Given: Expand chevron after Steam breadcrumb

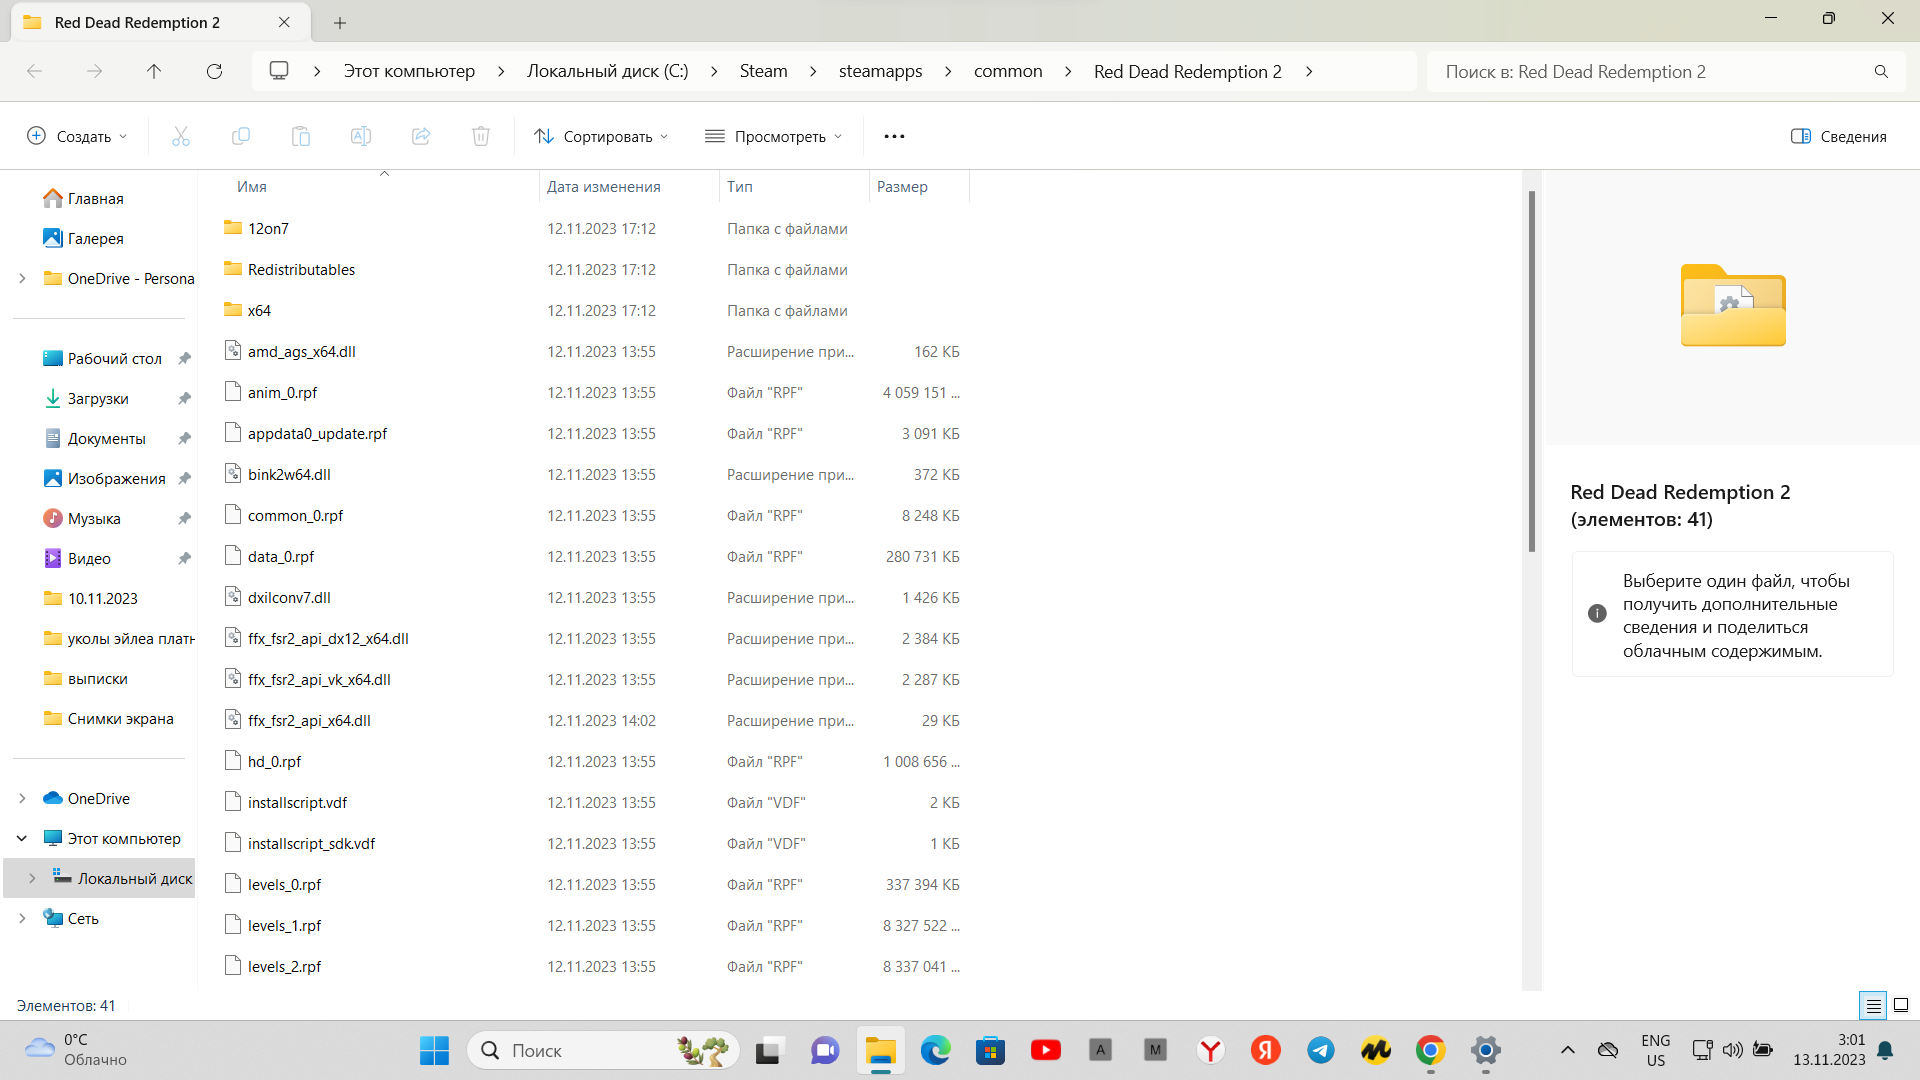Looking at the screenshot, I should (x=813, y=71).
